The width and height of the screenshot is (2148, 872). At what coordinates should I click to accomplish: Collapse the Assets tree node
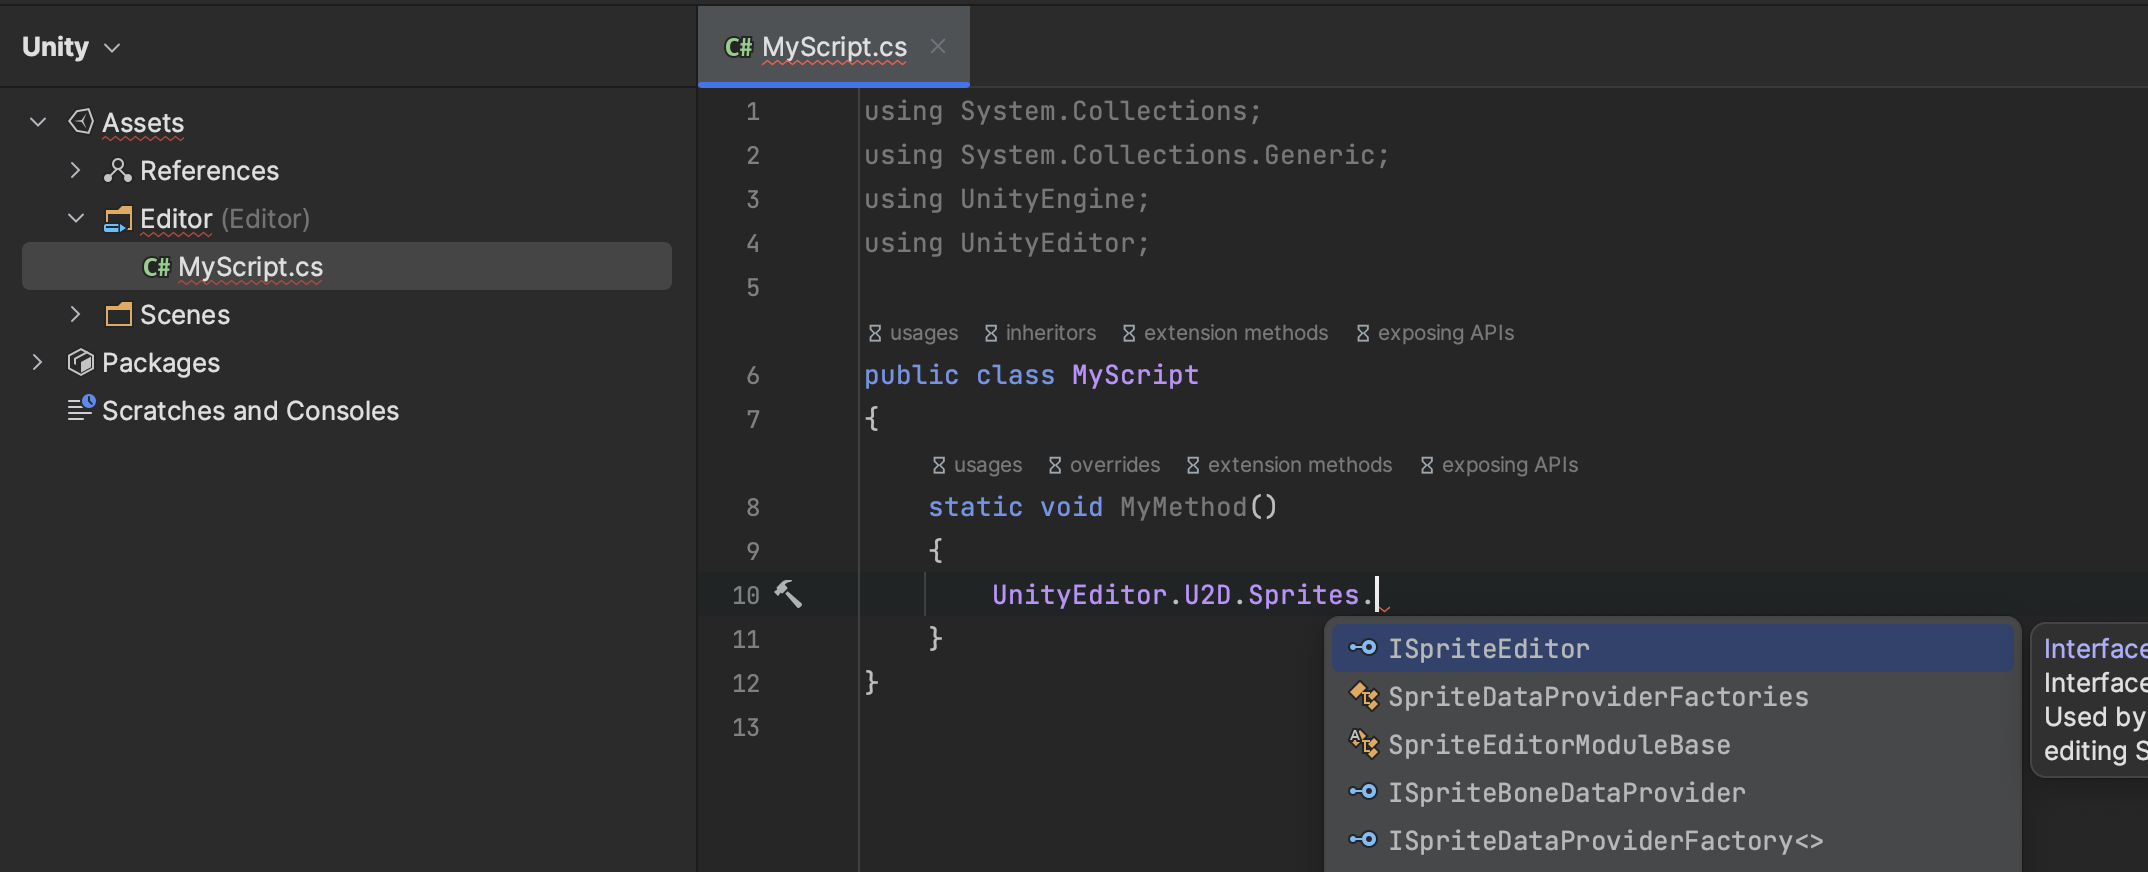click(38, 122)
